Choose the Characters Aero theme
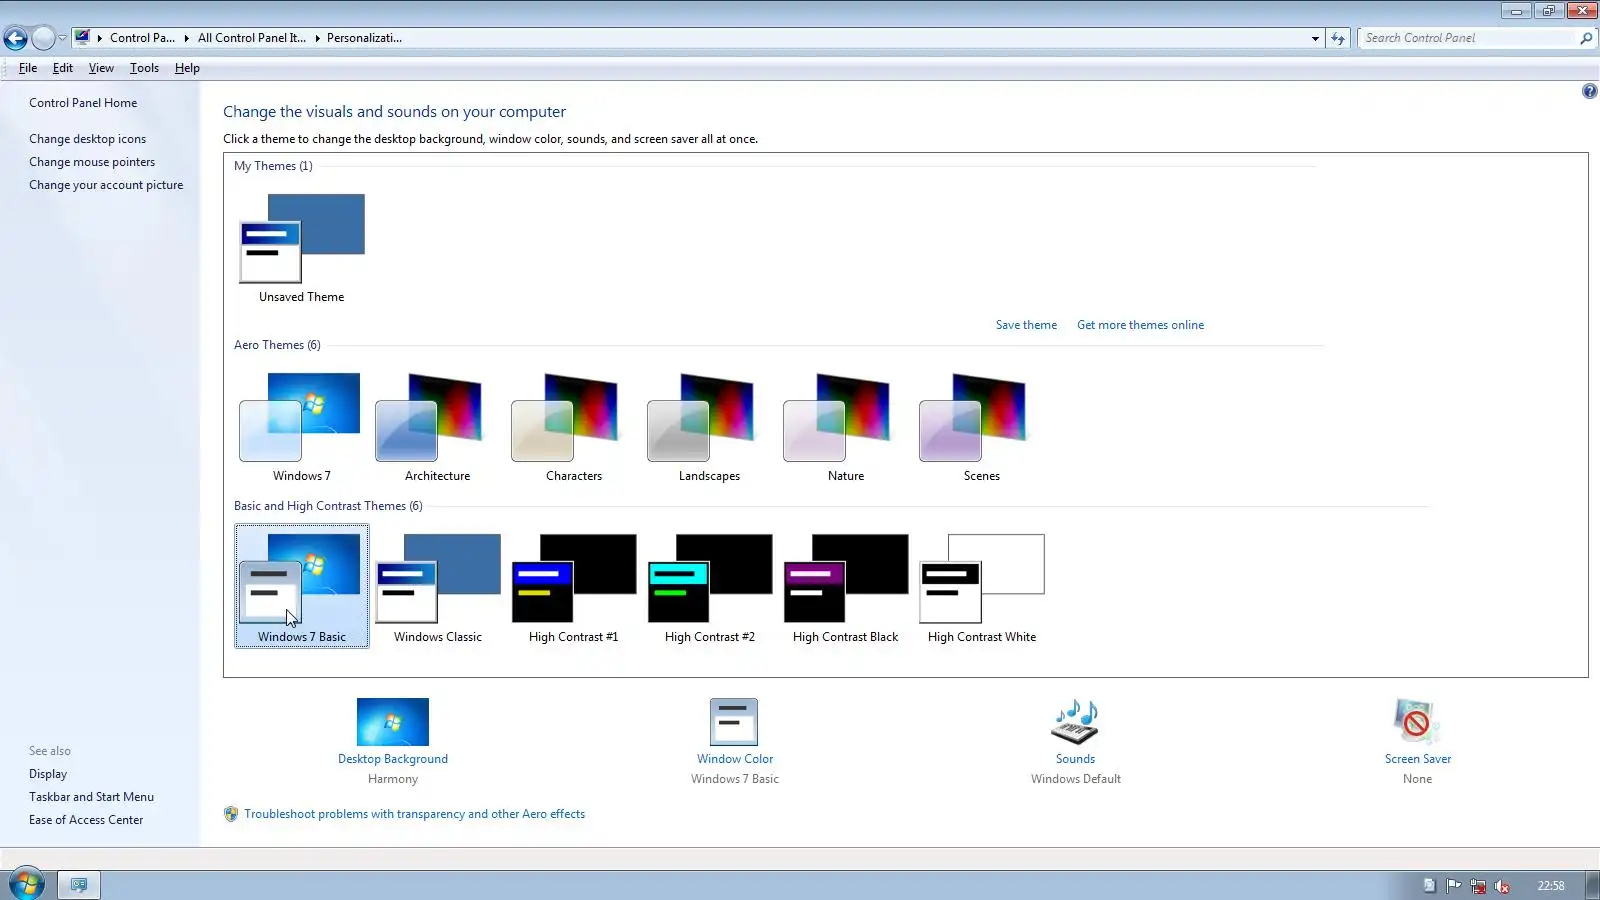 573,427
